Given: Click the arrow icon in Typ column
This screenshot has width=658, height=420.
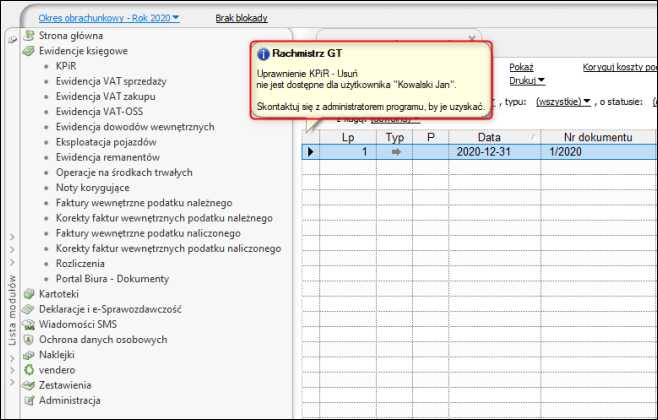Looking at the screenshot, I should (396, 152).
